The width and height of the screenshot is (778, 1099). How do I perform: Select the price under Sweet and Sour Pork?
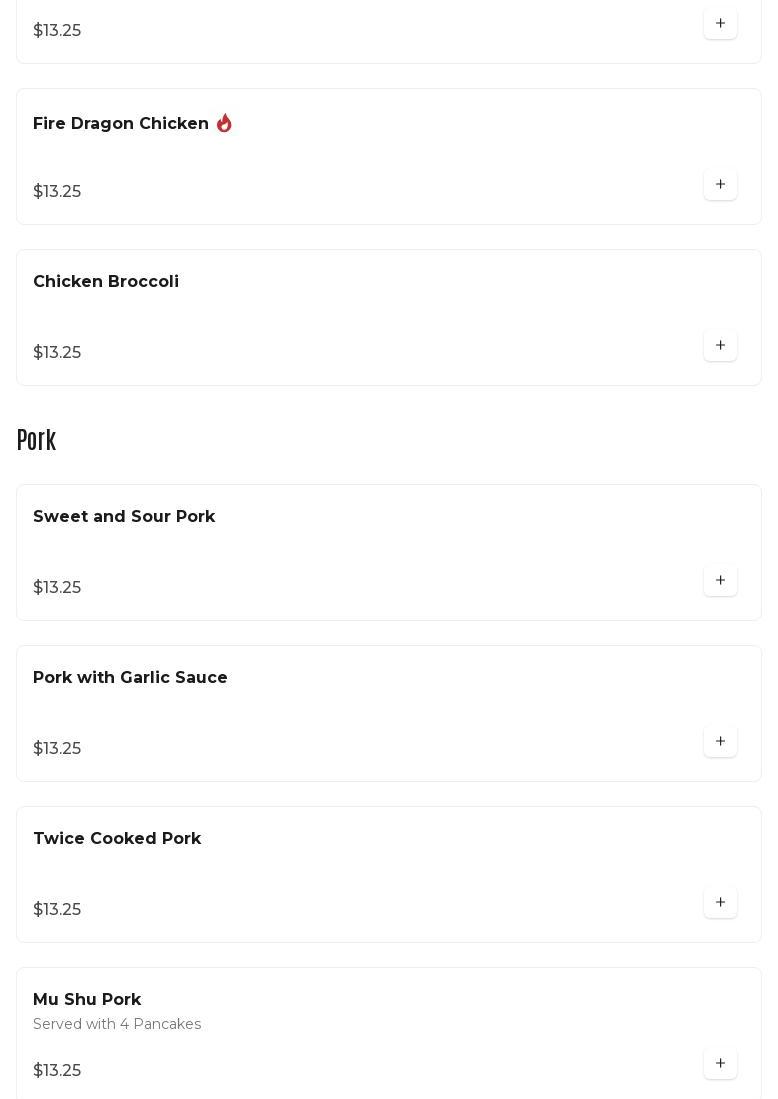click(x=57, y=588)
